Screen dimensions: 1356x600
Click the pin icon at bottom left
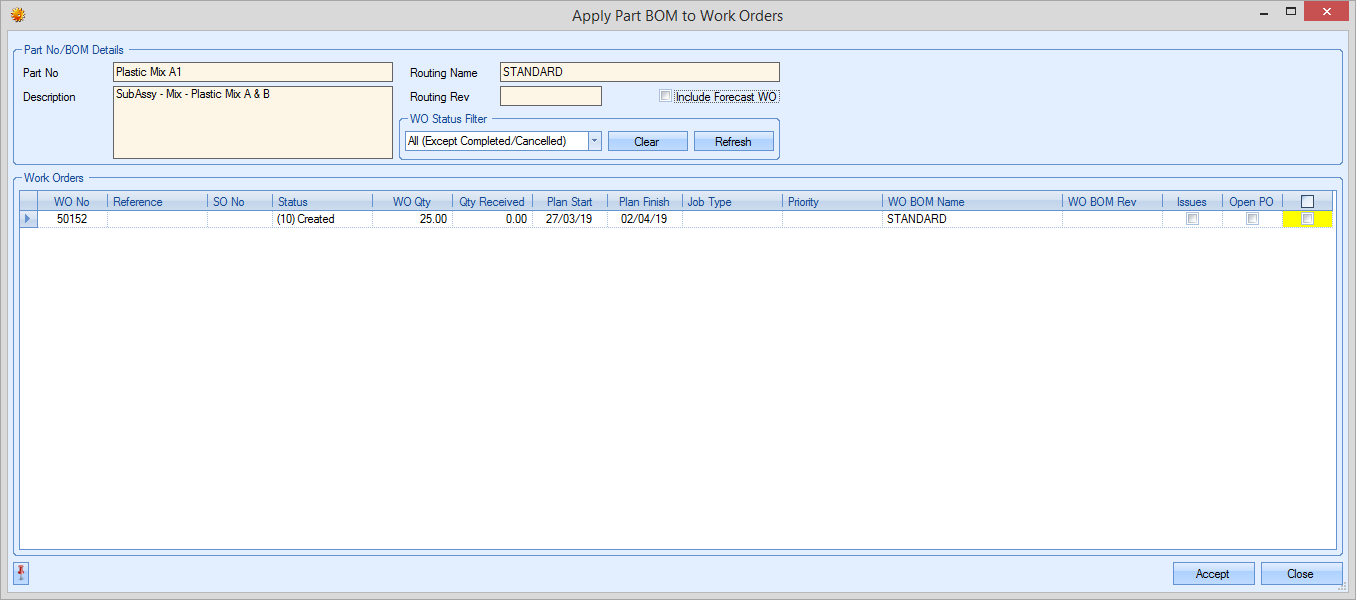pyautogui.click(x=22, y=573)
